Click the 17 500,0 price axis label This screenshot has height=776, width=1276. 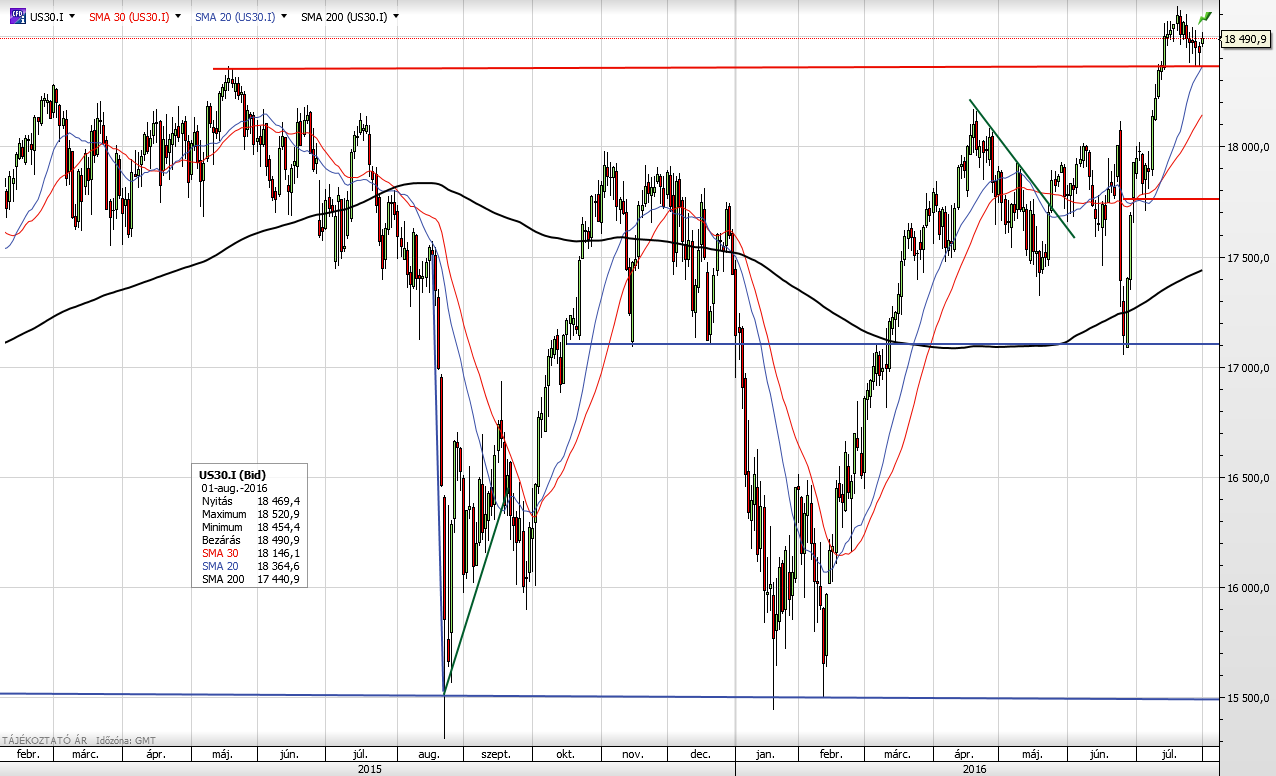[1248, 258]
